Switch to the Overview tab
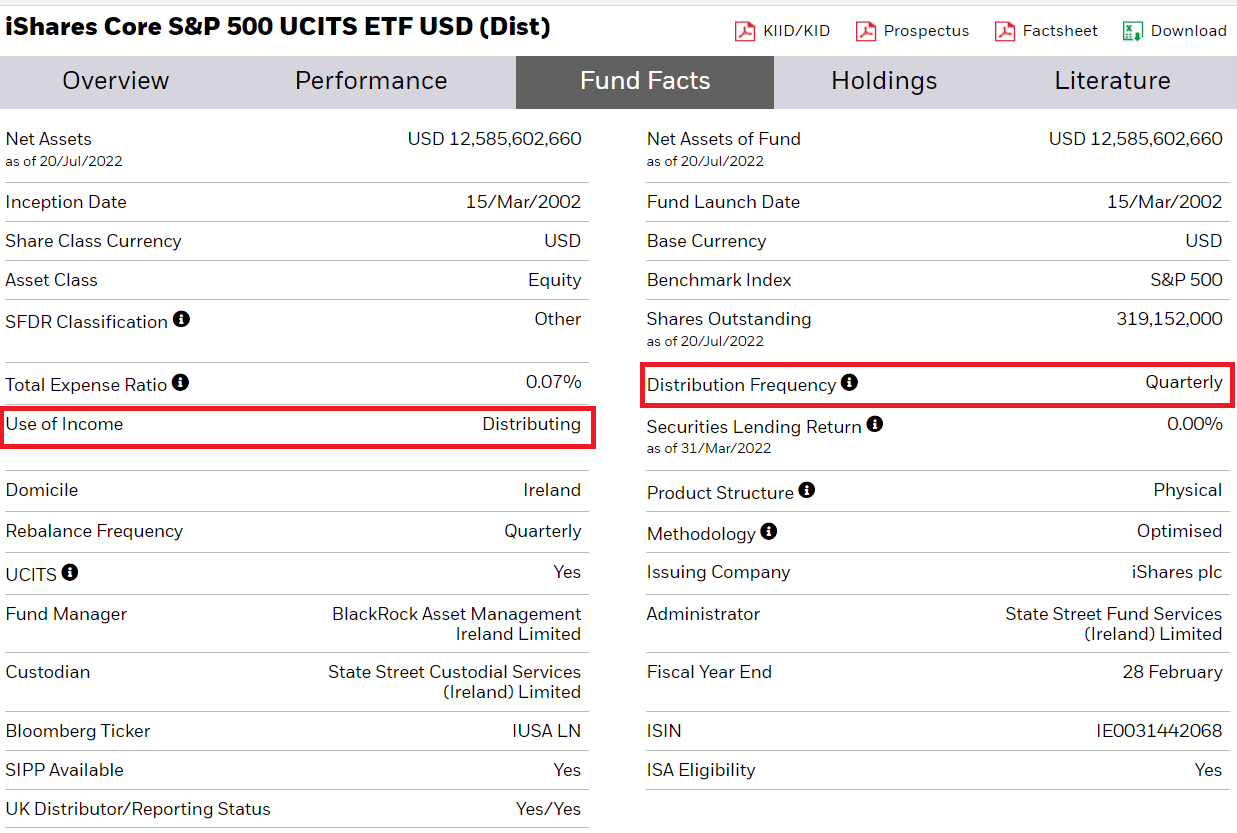The width and height of the screenshot is (1237, 833). coord(115,81)
